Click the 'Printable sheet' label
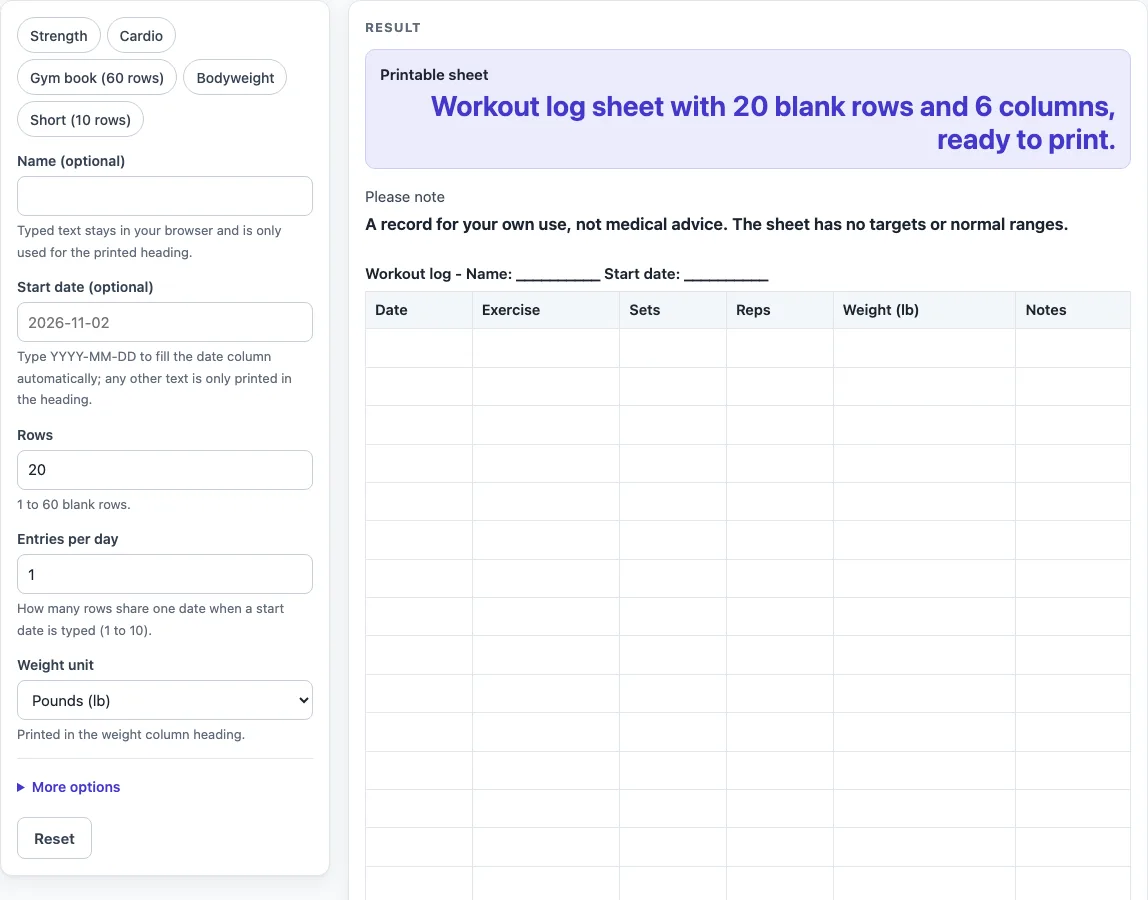The width and height of the screenshot is (1148, 900). pos(434,75)
